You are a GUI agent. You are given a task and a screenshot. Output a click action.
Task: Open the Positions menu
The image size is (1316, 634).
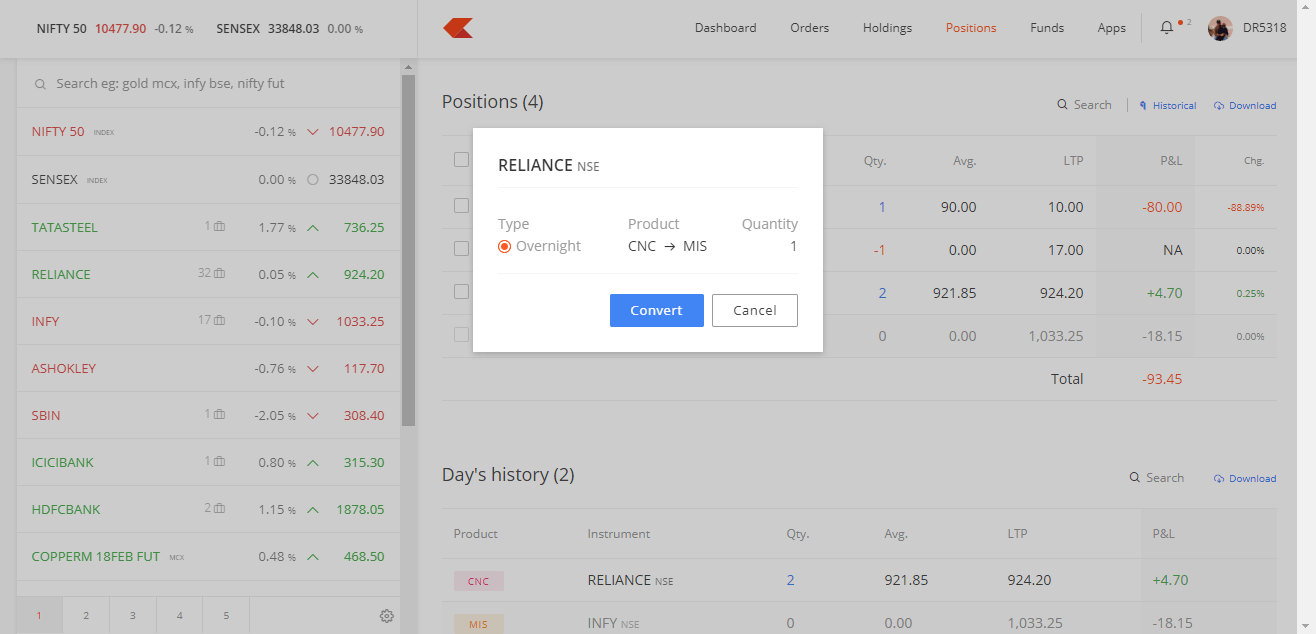(x=971, y=28)
